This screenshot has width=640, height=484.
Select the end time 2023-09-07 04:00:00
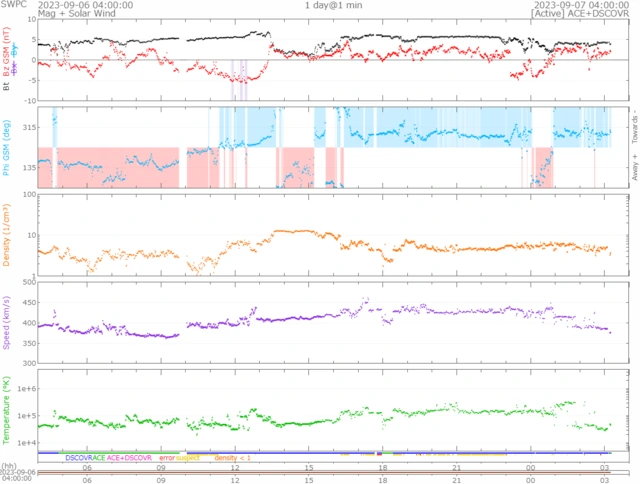pyautogui.click(x=581, y=5)
